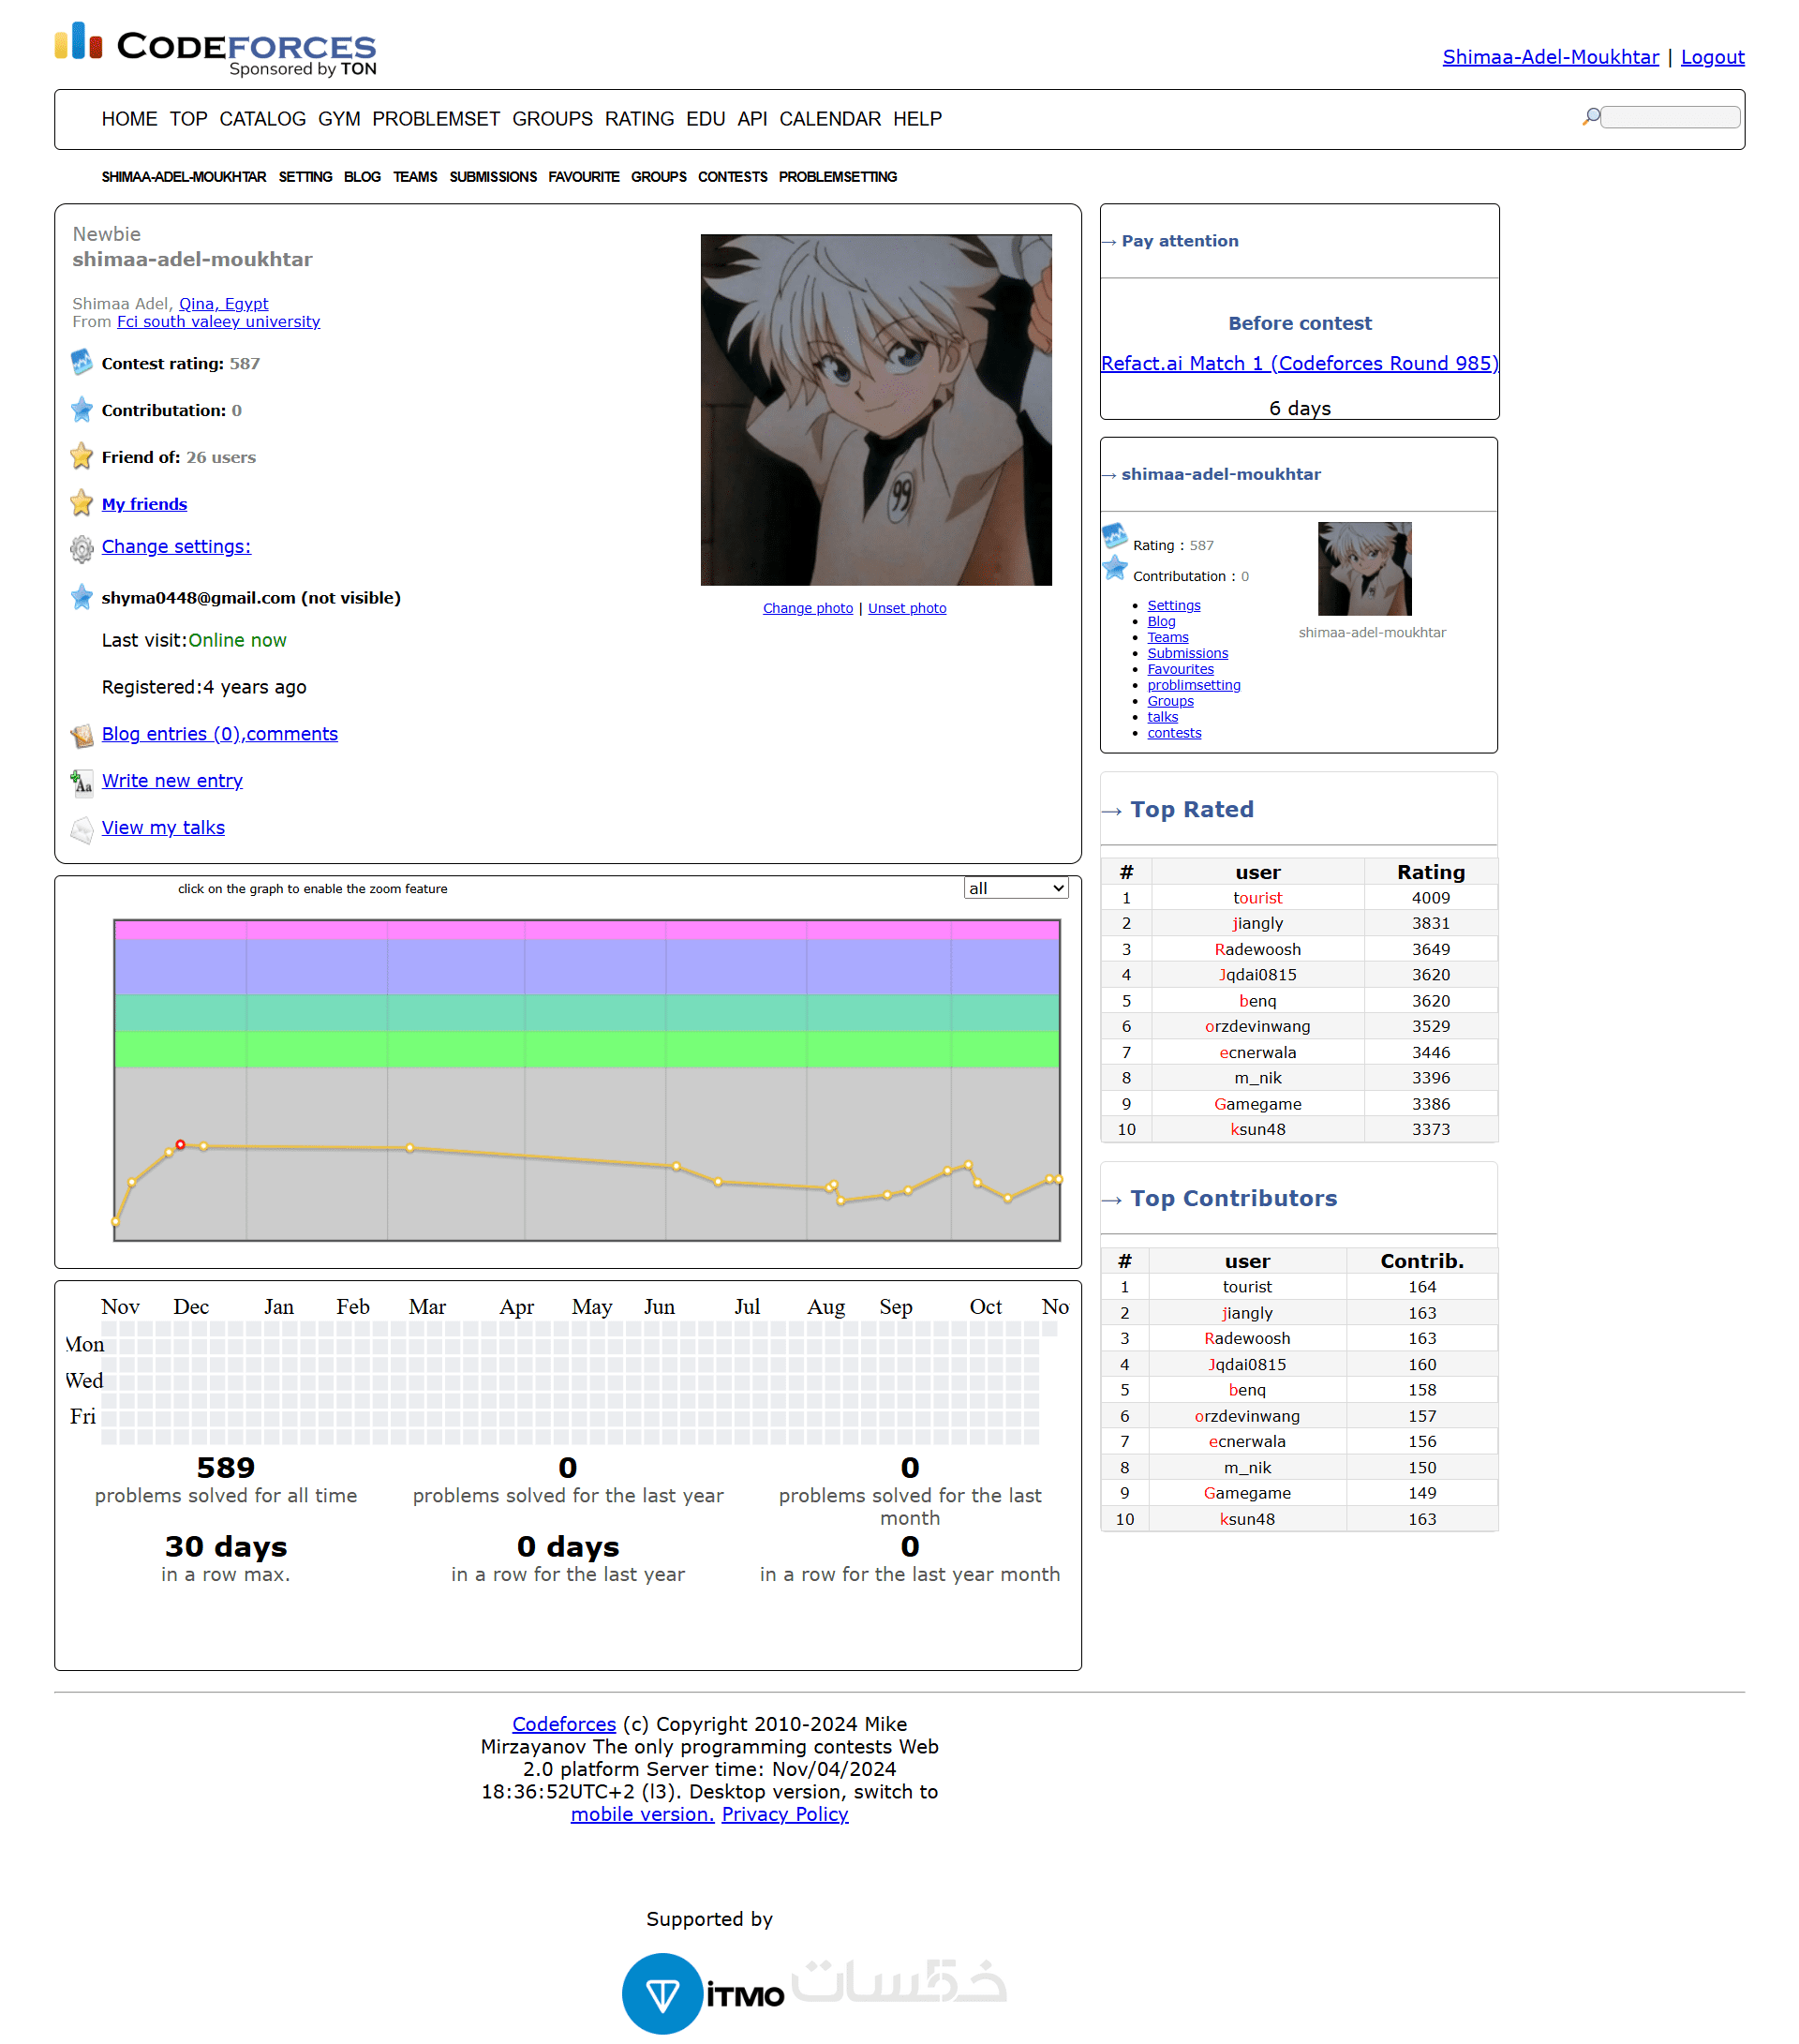Viewport: 1799px width, 2044px height.
Task: Click the gold star beside Friend of
Action: point(81,456)
